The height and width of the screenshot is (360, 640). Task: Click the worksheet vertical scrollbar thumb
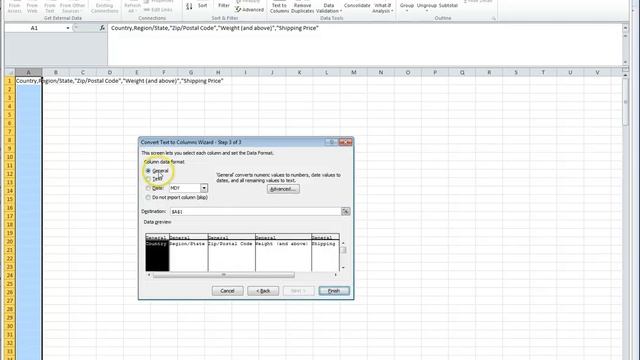[x=625, y=102]
